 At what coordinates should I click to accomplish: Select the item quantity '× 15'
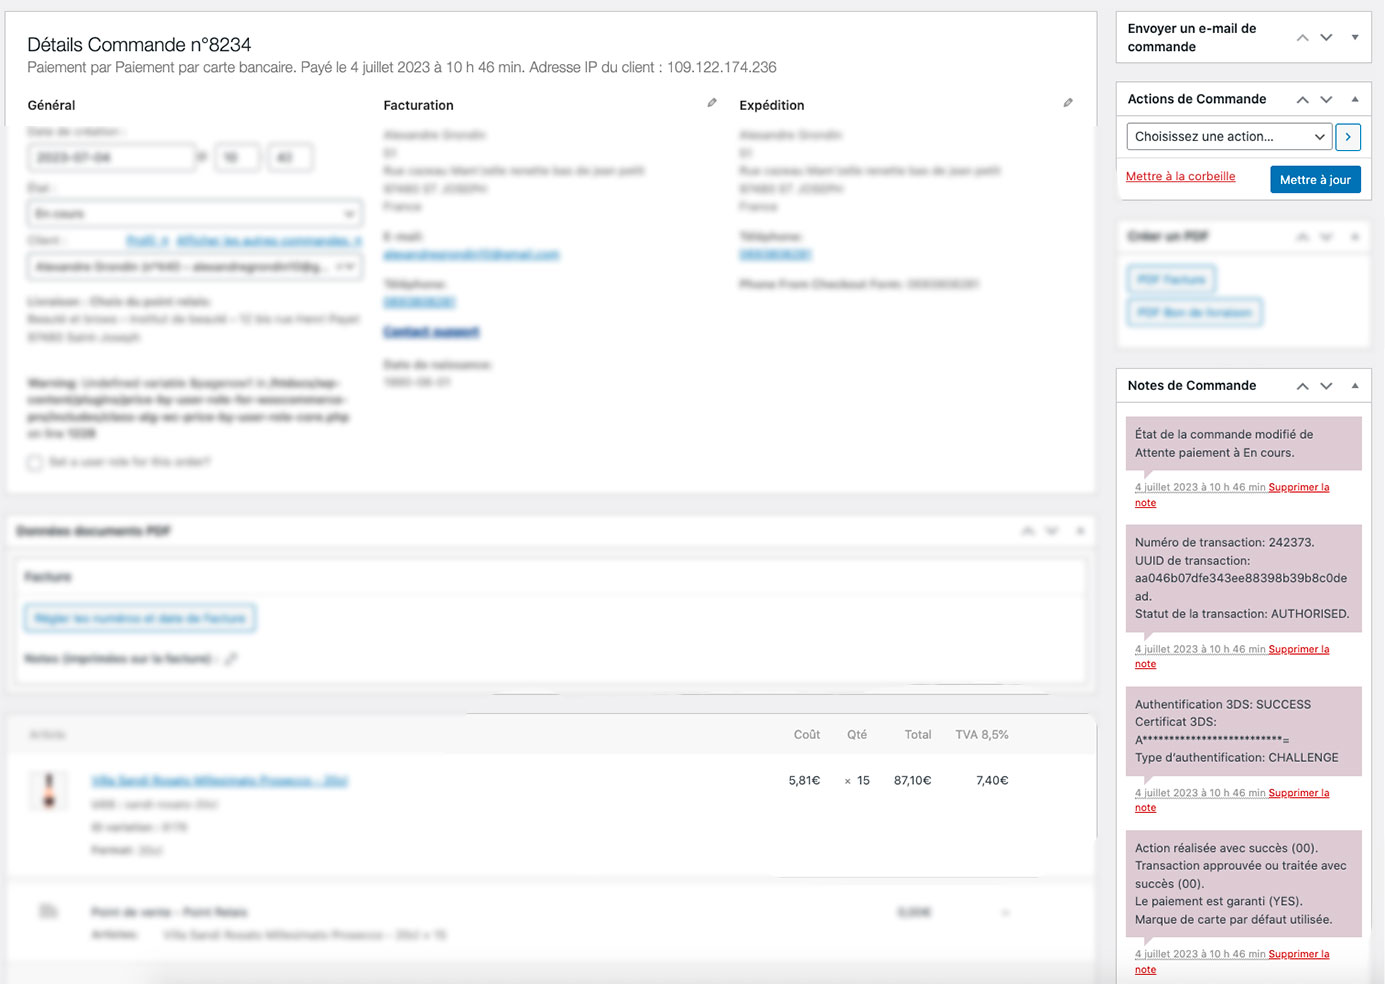[857, 781]
